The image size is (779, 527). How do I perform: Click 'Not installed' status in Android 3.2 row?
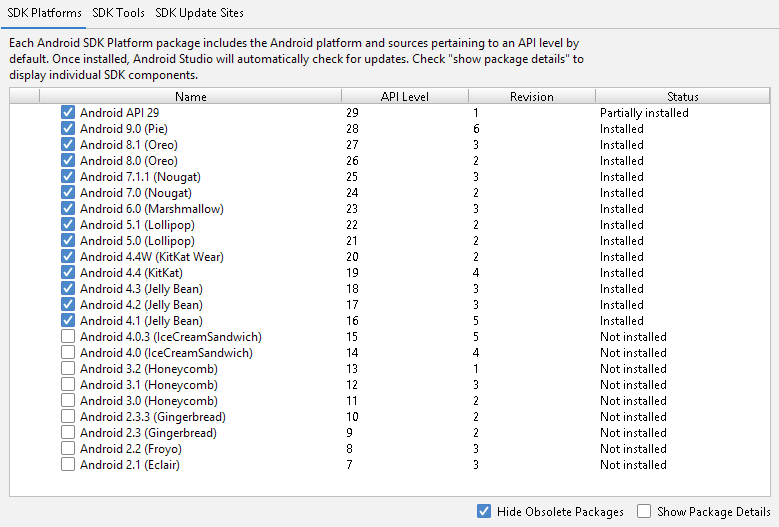coord(633,369)
